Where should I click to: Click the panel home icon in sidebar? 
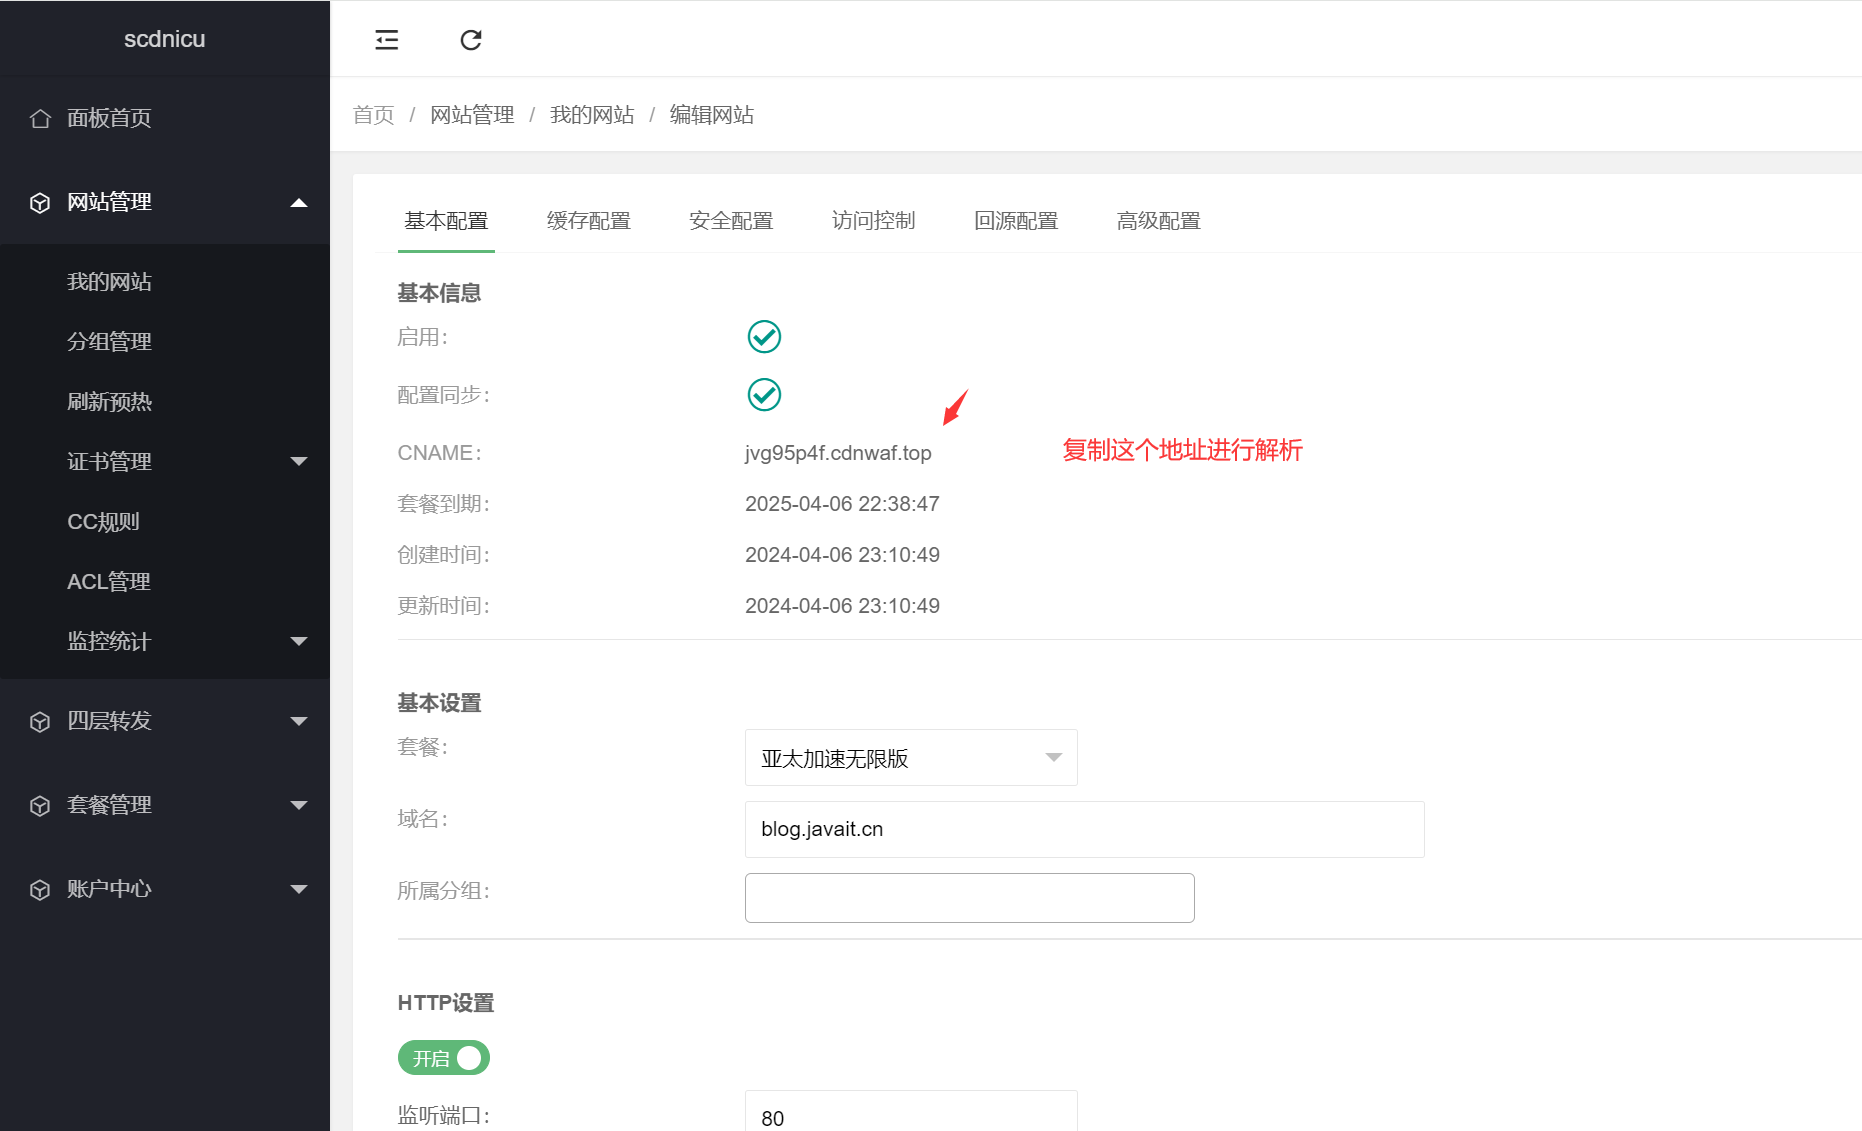[40, 118]
